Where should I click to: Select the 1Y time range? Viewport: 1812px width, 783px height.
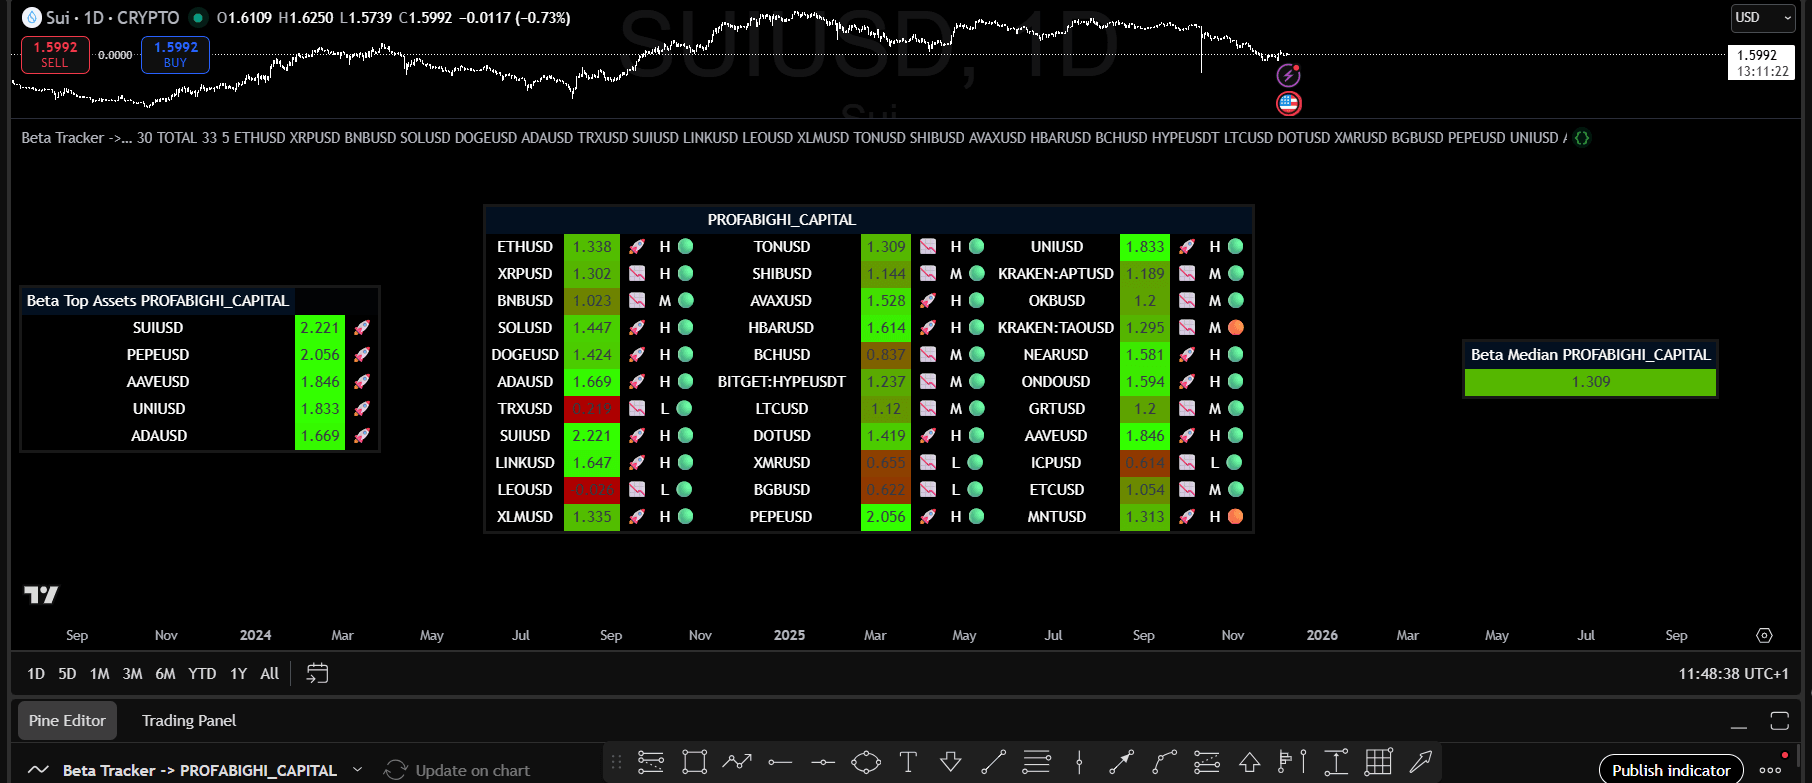238,674
